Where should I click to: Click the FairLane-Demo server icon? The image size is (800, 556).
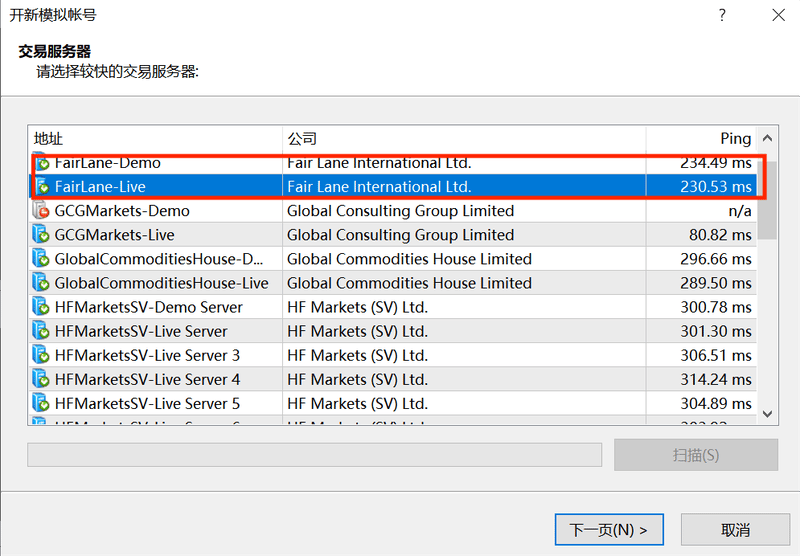(x=41, y=162)
